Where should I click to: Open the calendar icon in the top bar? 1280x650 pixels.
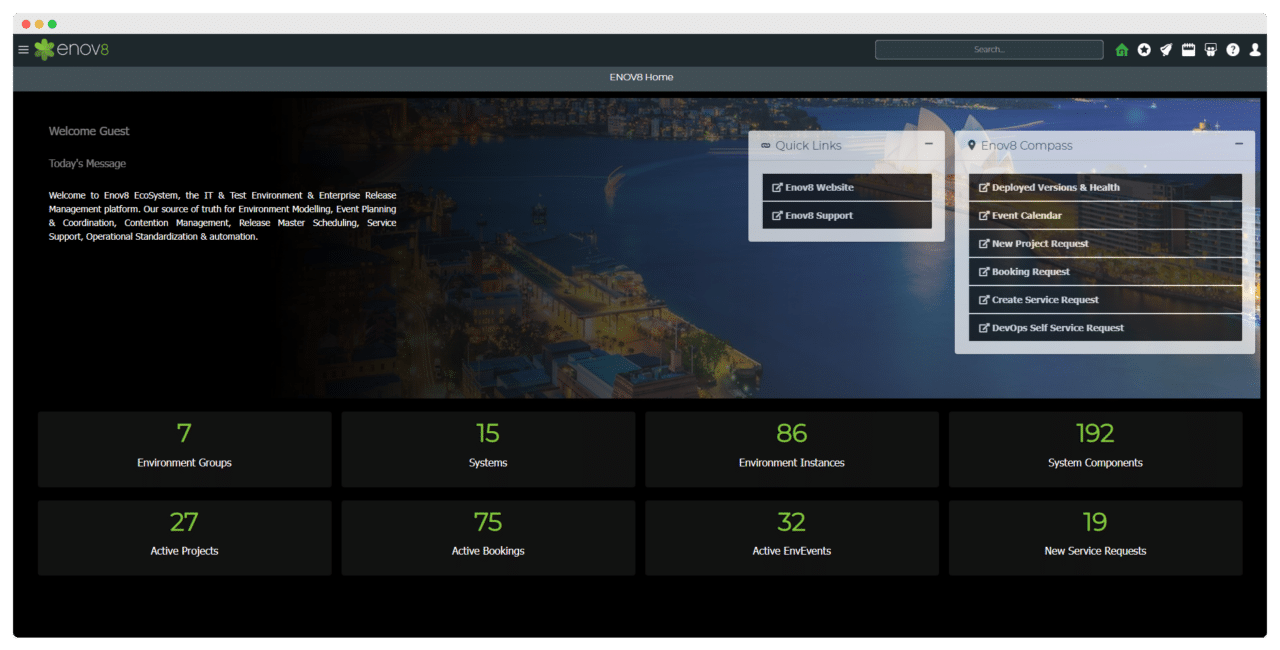click(1188, 49)
